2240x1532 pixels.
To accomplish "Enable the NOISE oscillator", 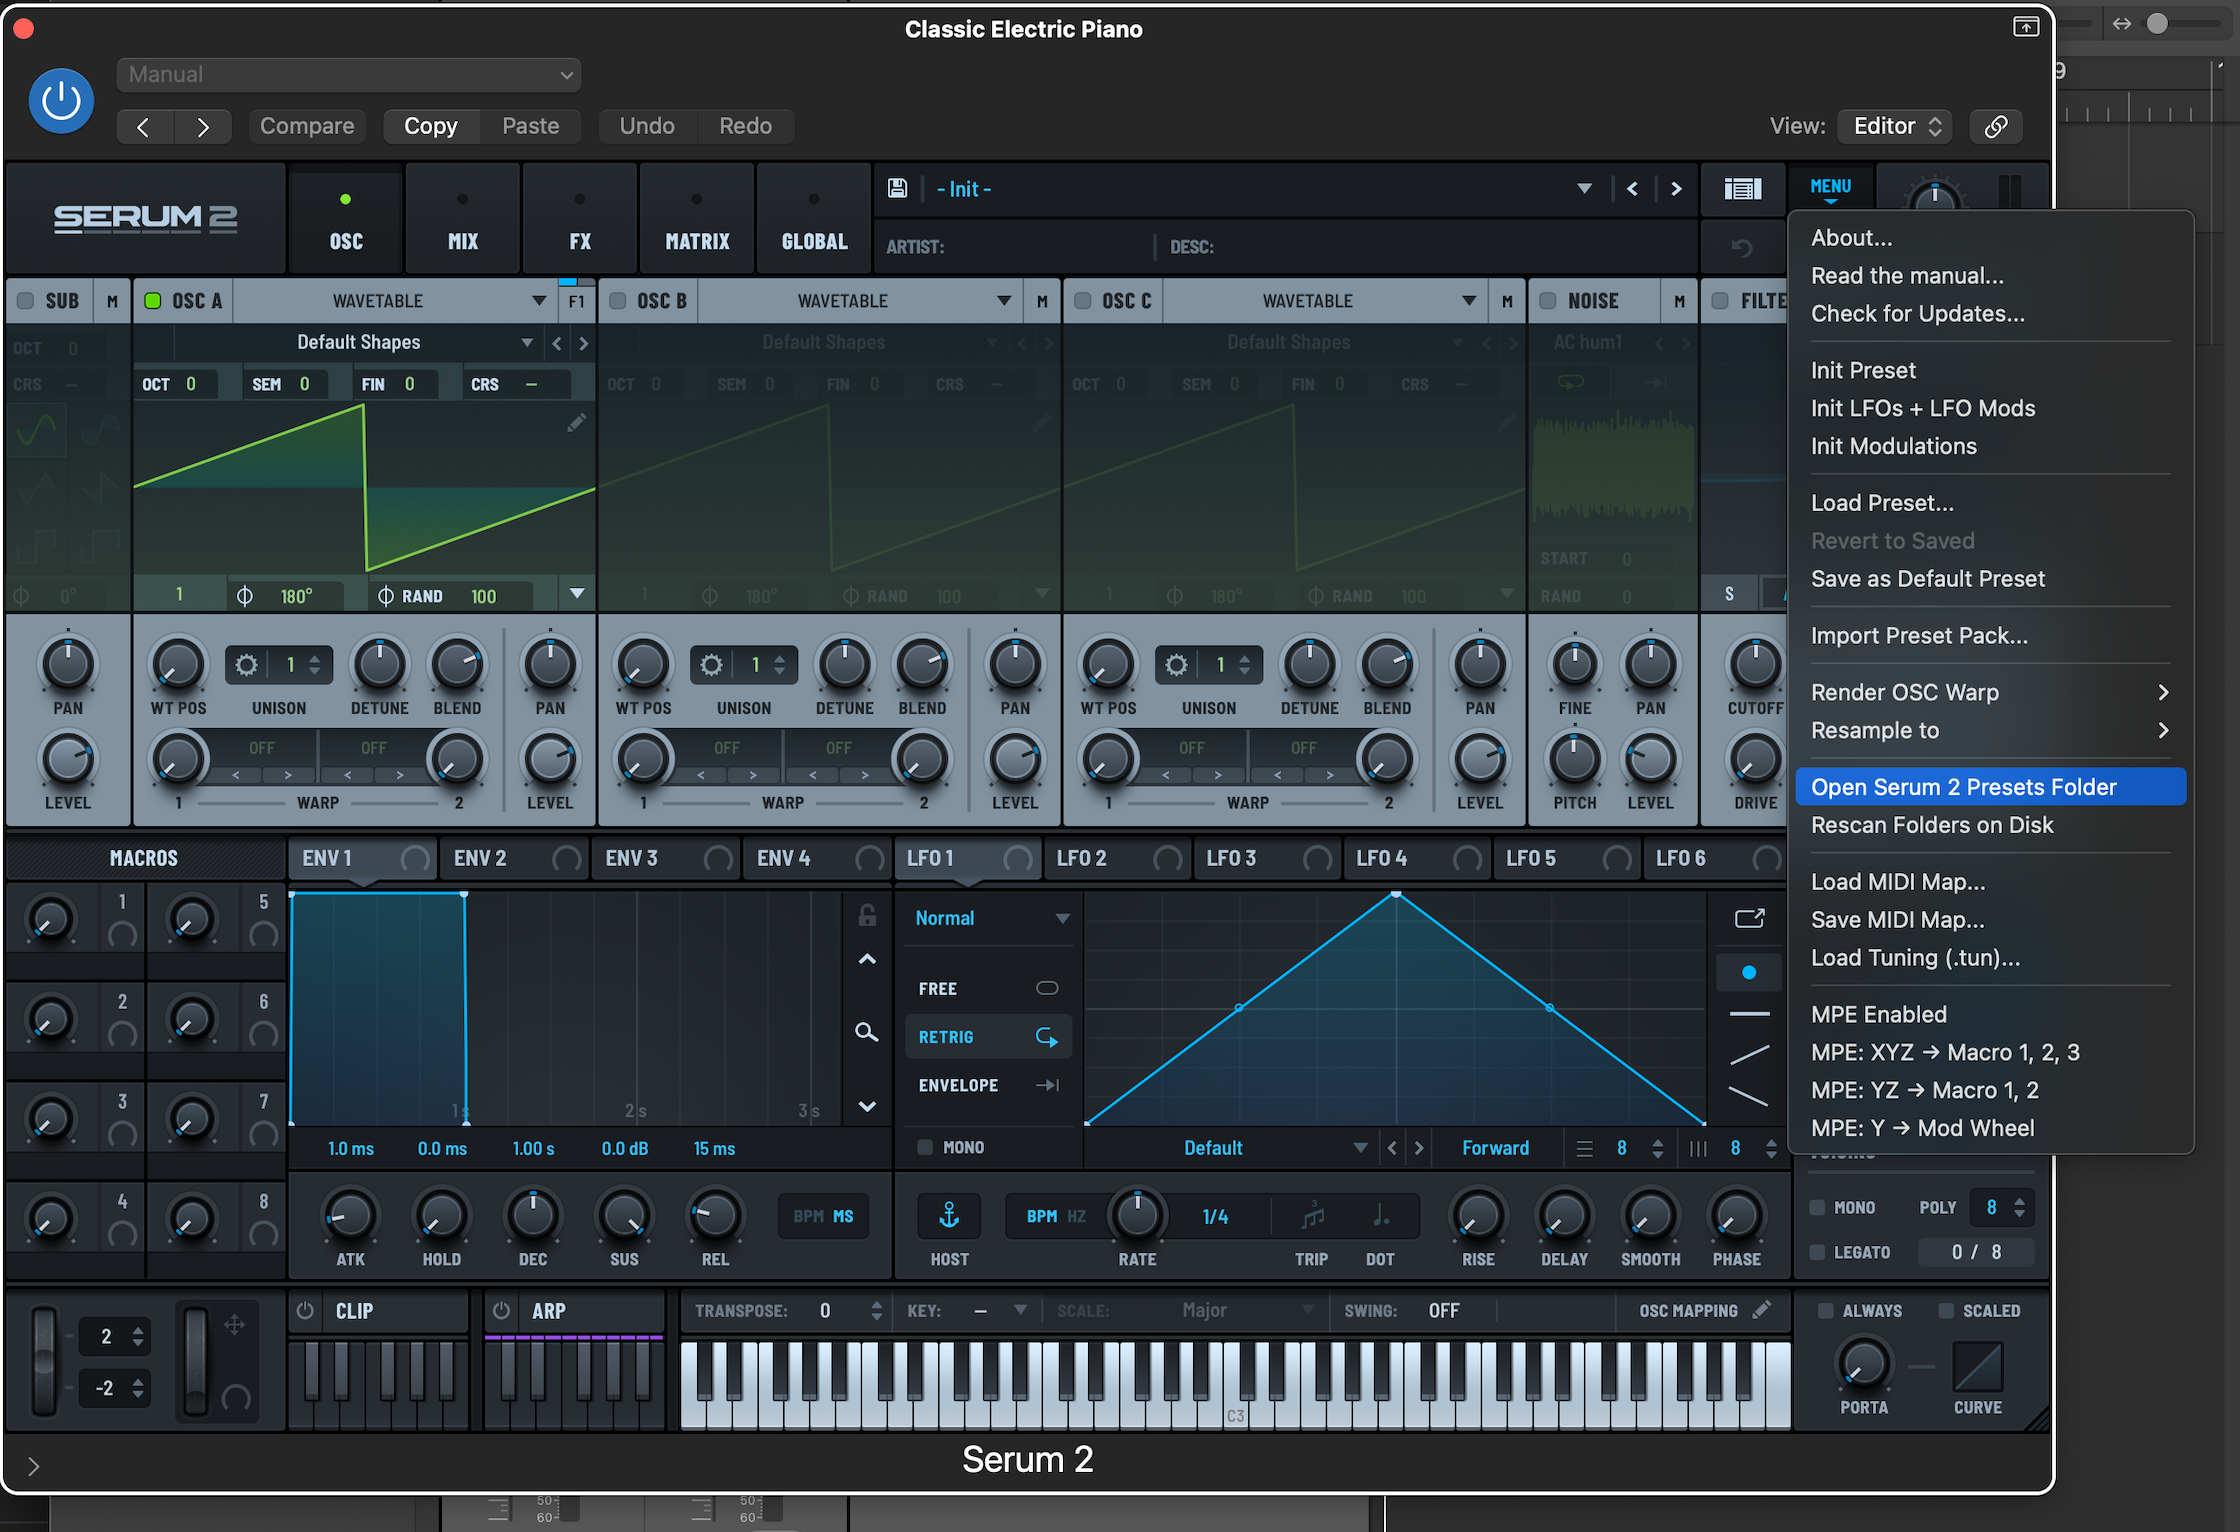I will pyautogui.click(x=1548, y=301).
